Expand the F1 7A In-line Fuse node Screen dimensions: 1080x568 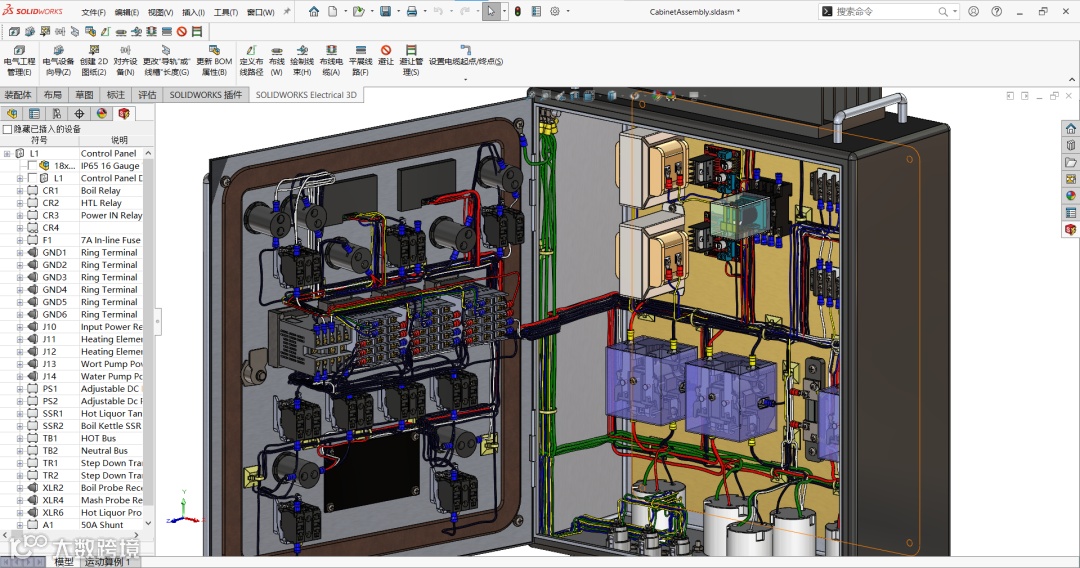click(x=20, y=240)
